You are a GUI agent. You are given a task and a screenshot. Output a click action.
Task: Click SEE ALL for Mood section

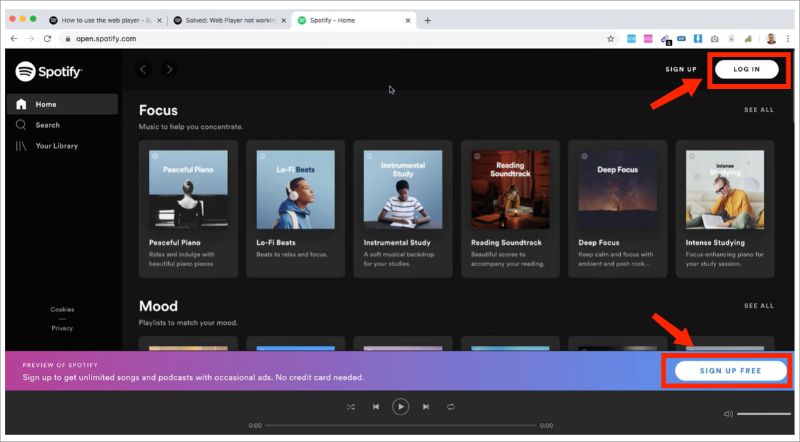759,306
